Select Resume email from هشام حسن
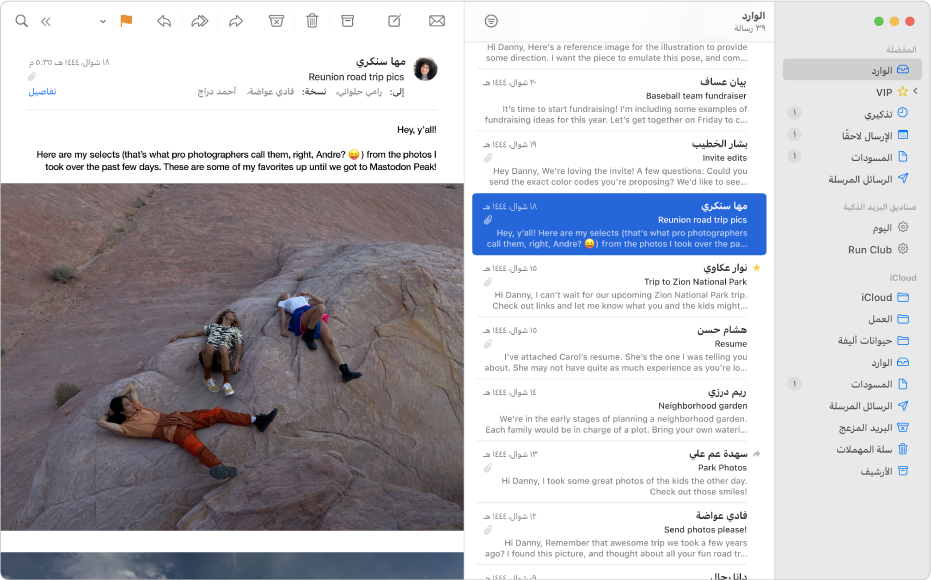 click(619, 348)
